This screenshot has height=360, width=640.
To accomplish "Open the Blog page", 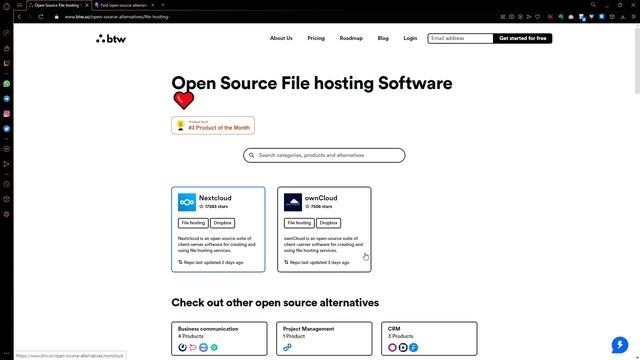I will coord(383,38).
